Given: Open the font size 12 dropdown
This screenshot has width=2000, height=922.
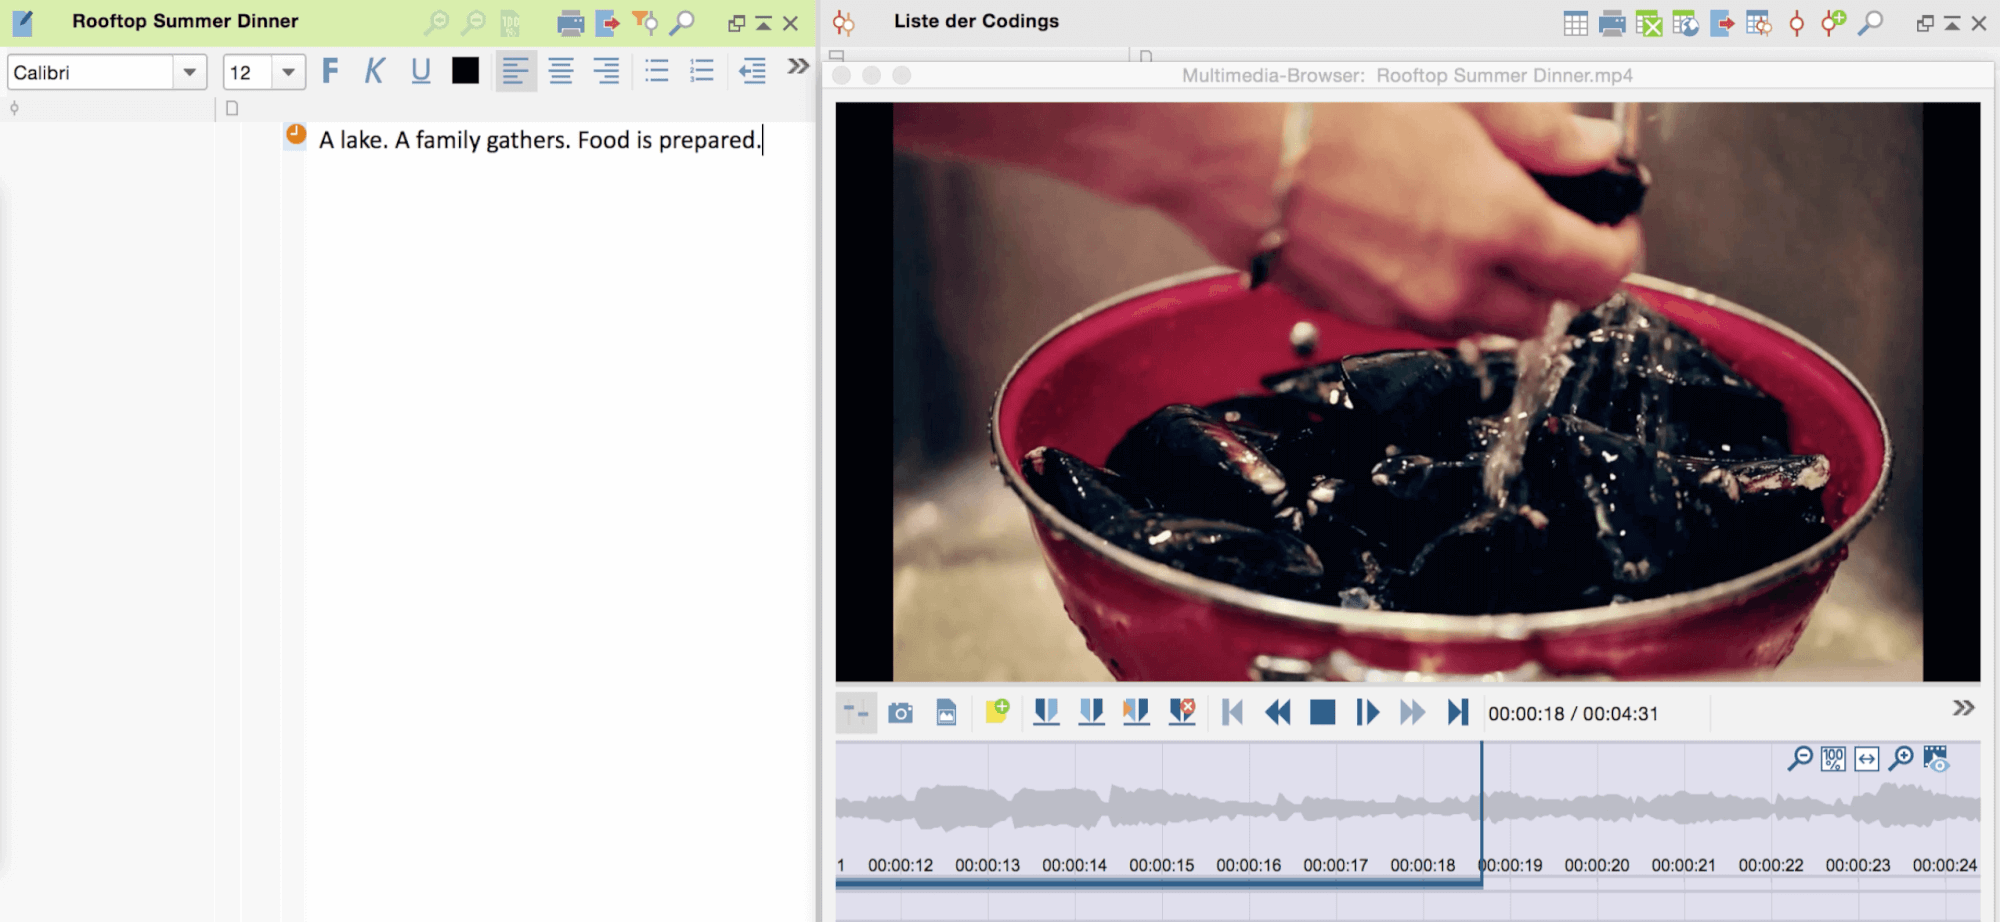Looking at the screenshot, I should click(288, 72).
